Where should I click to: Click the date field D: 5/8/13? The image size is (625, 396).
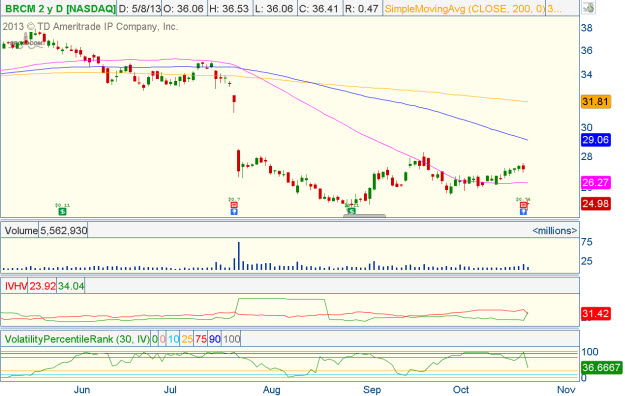click(140, 8)
